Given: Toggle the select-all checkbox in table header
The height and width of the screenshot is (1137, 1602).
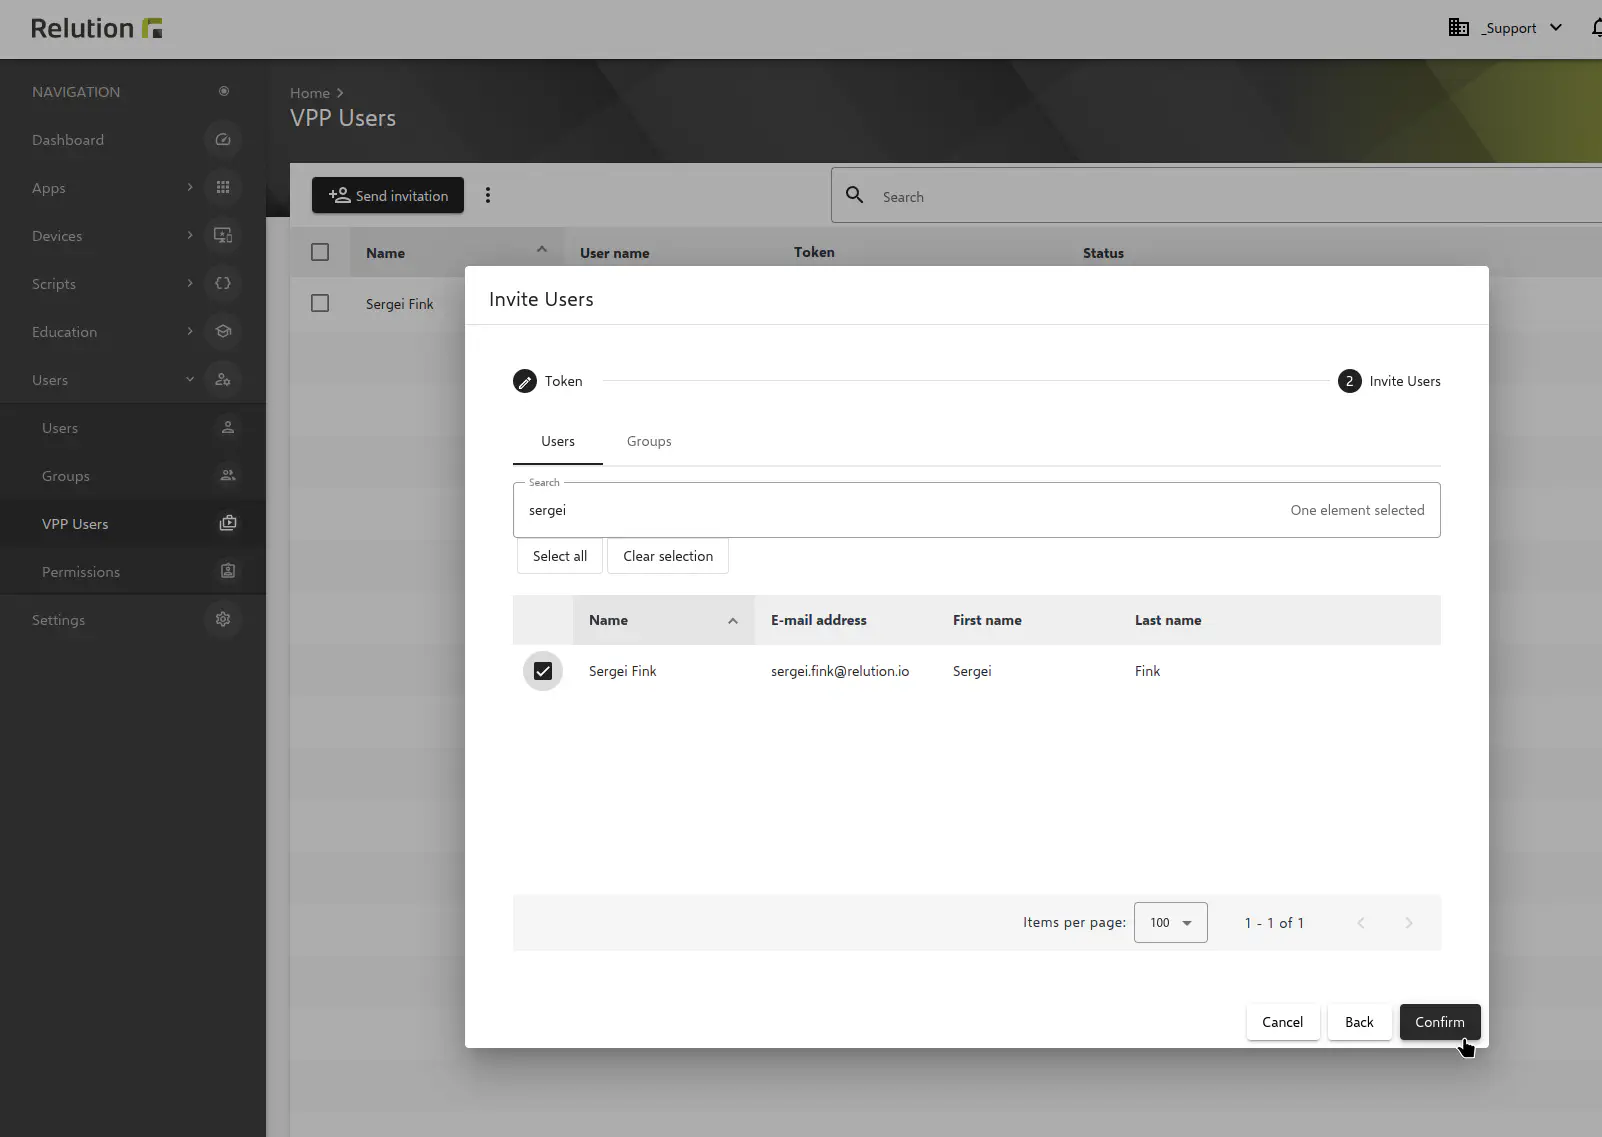Looking at the screenshot, I should click(320, 253).
